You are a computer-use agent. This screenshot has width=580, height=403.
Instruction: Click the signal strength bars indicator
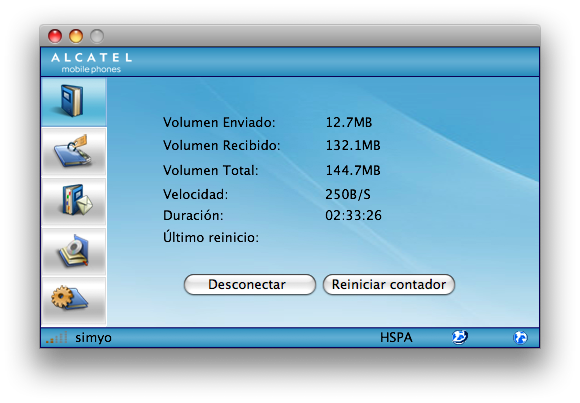tap(57, 337)
